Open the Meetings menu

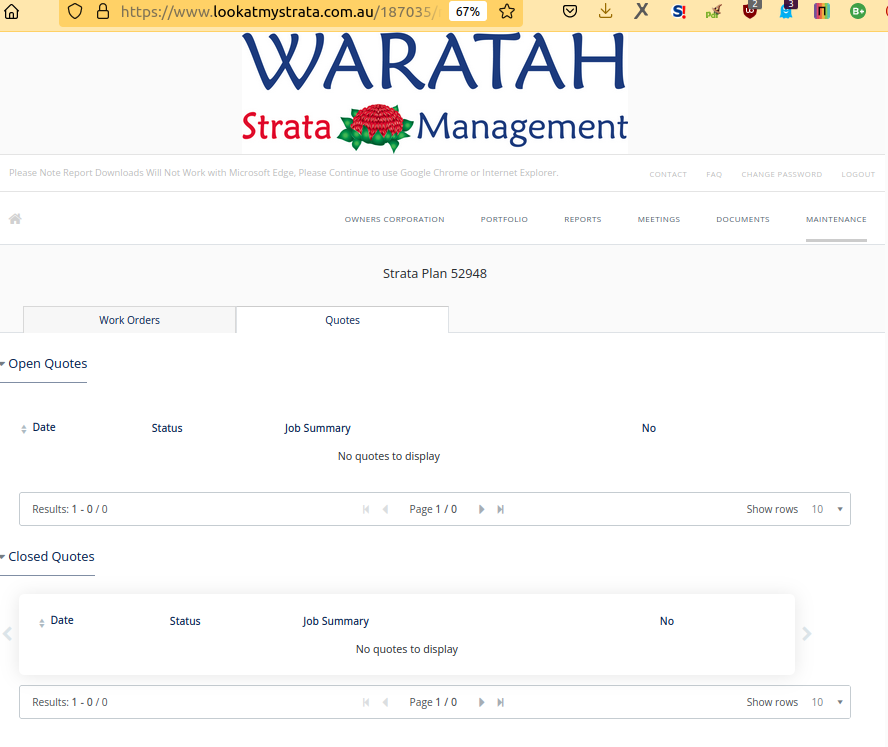[x=659, y=219]
